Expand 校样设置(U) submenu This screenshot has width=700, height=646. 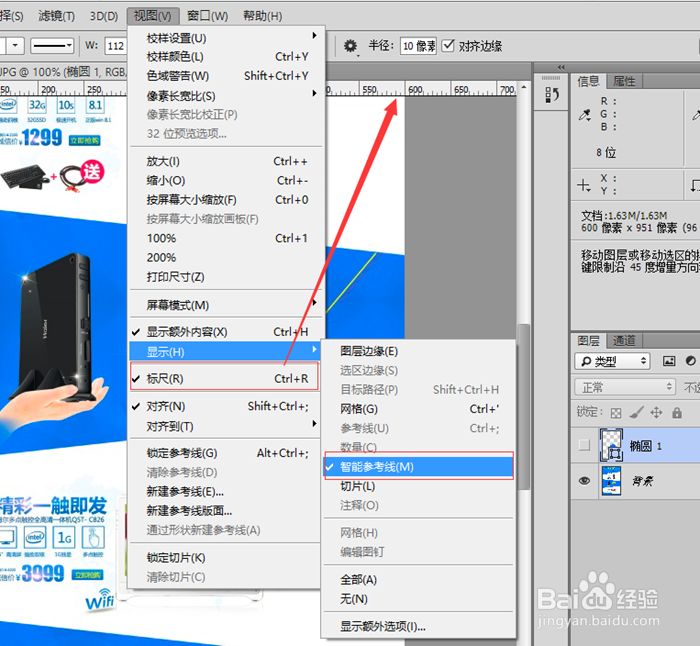[224, 38]
